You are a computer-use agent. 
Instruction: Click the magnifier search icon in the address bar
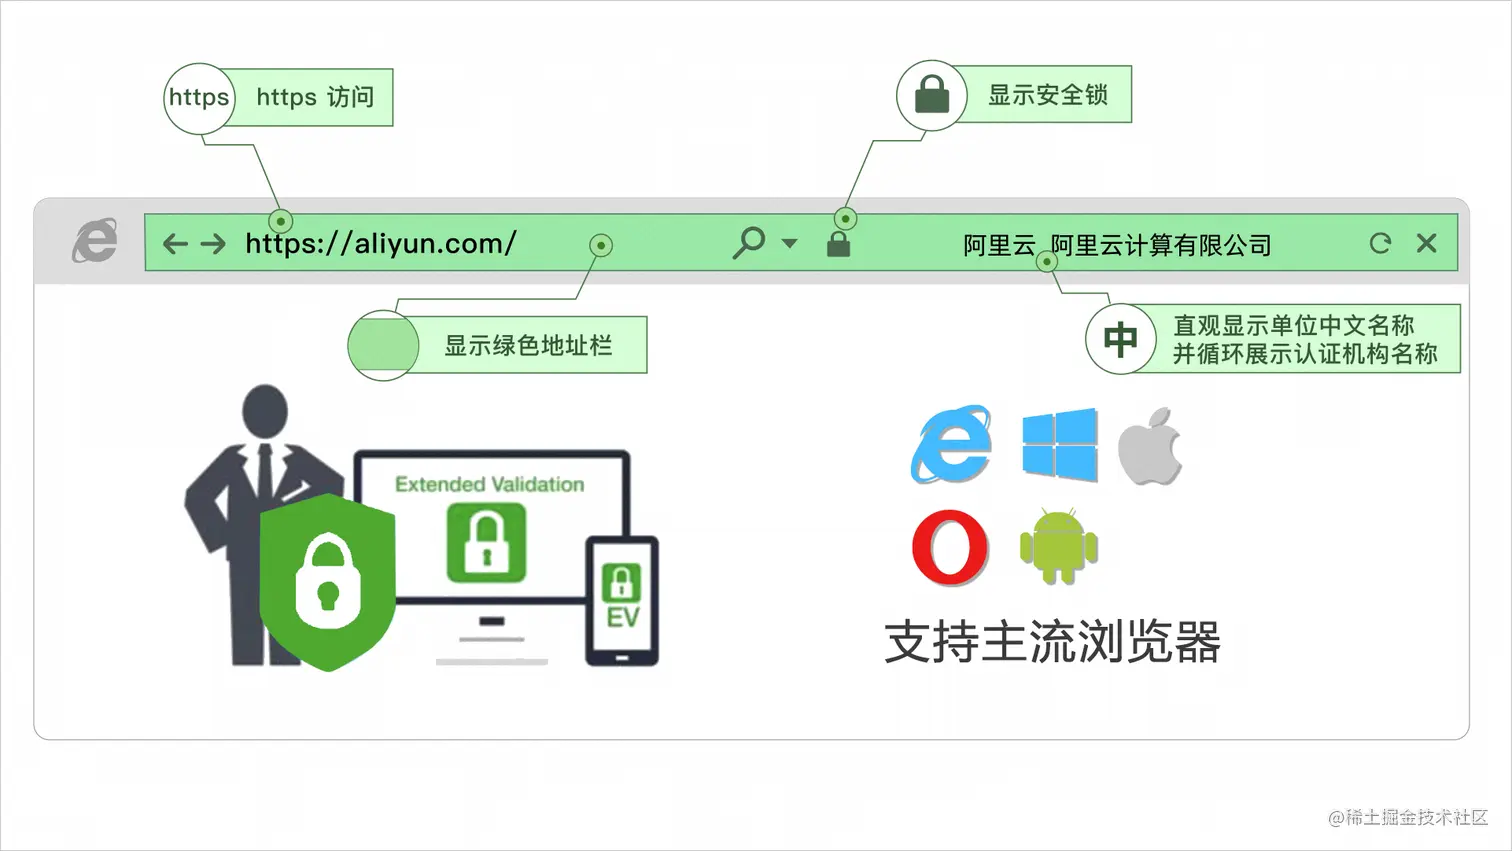[x=748, y=242]
